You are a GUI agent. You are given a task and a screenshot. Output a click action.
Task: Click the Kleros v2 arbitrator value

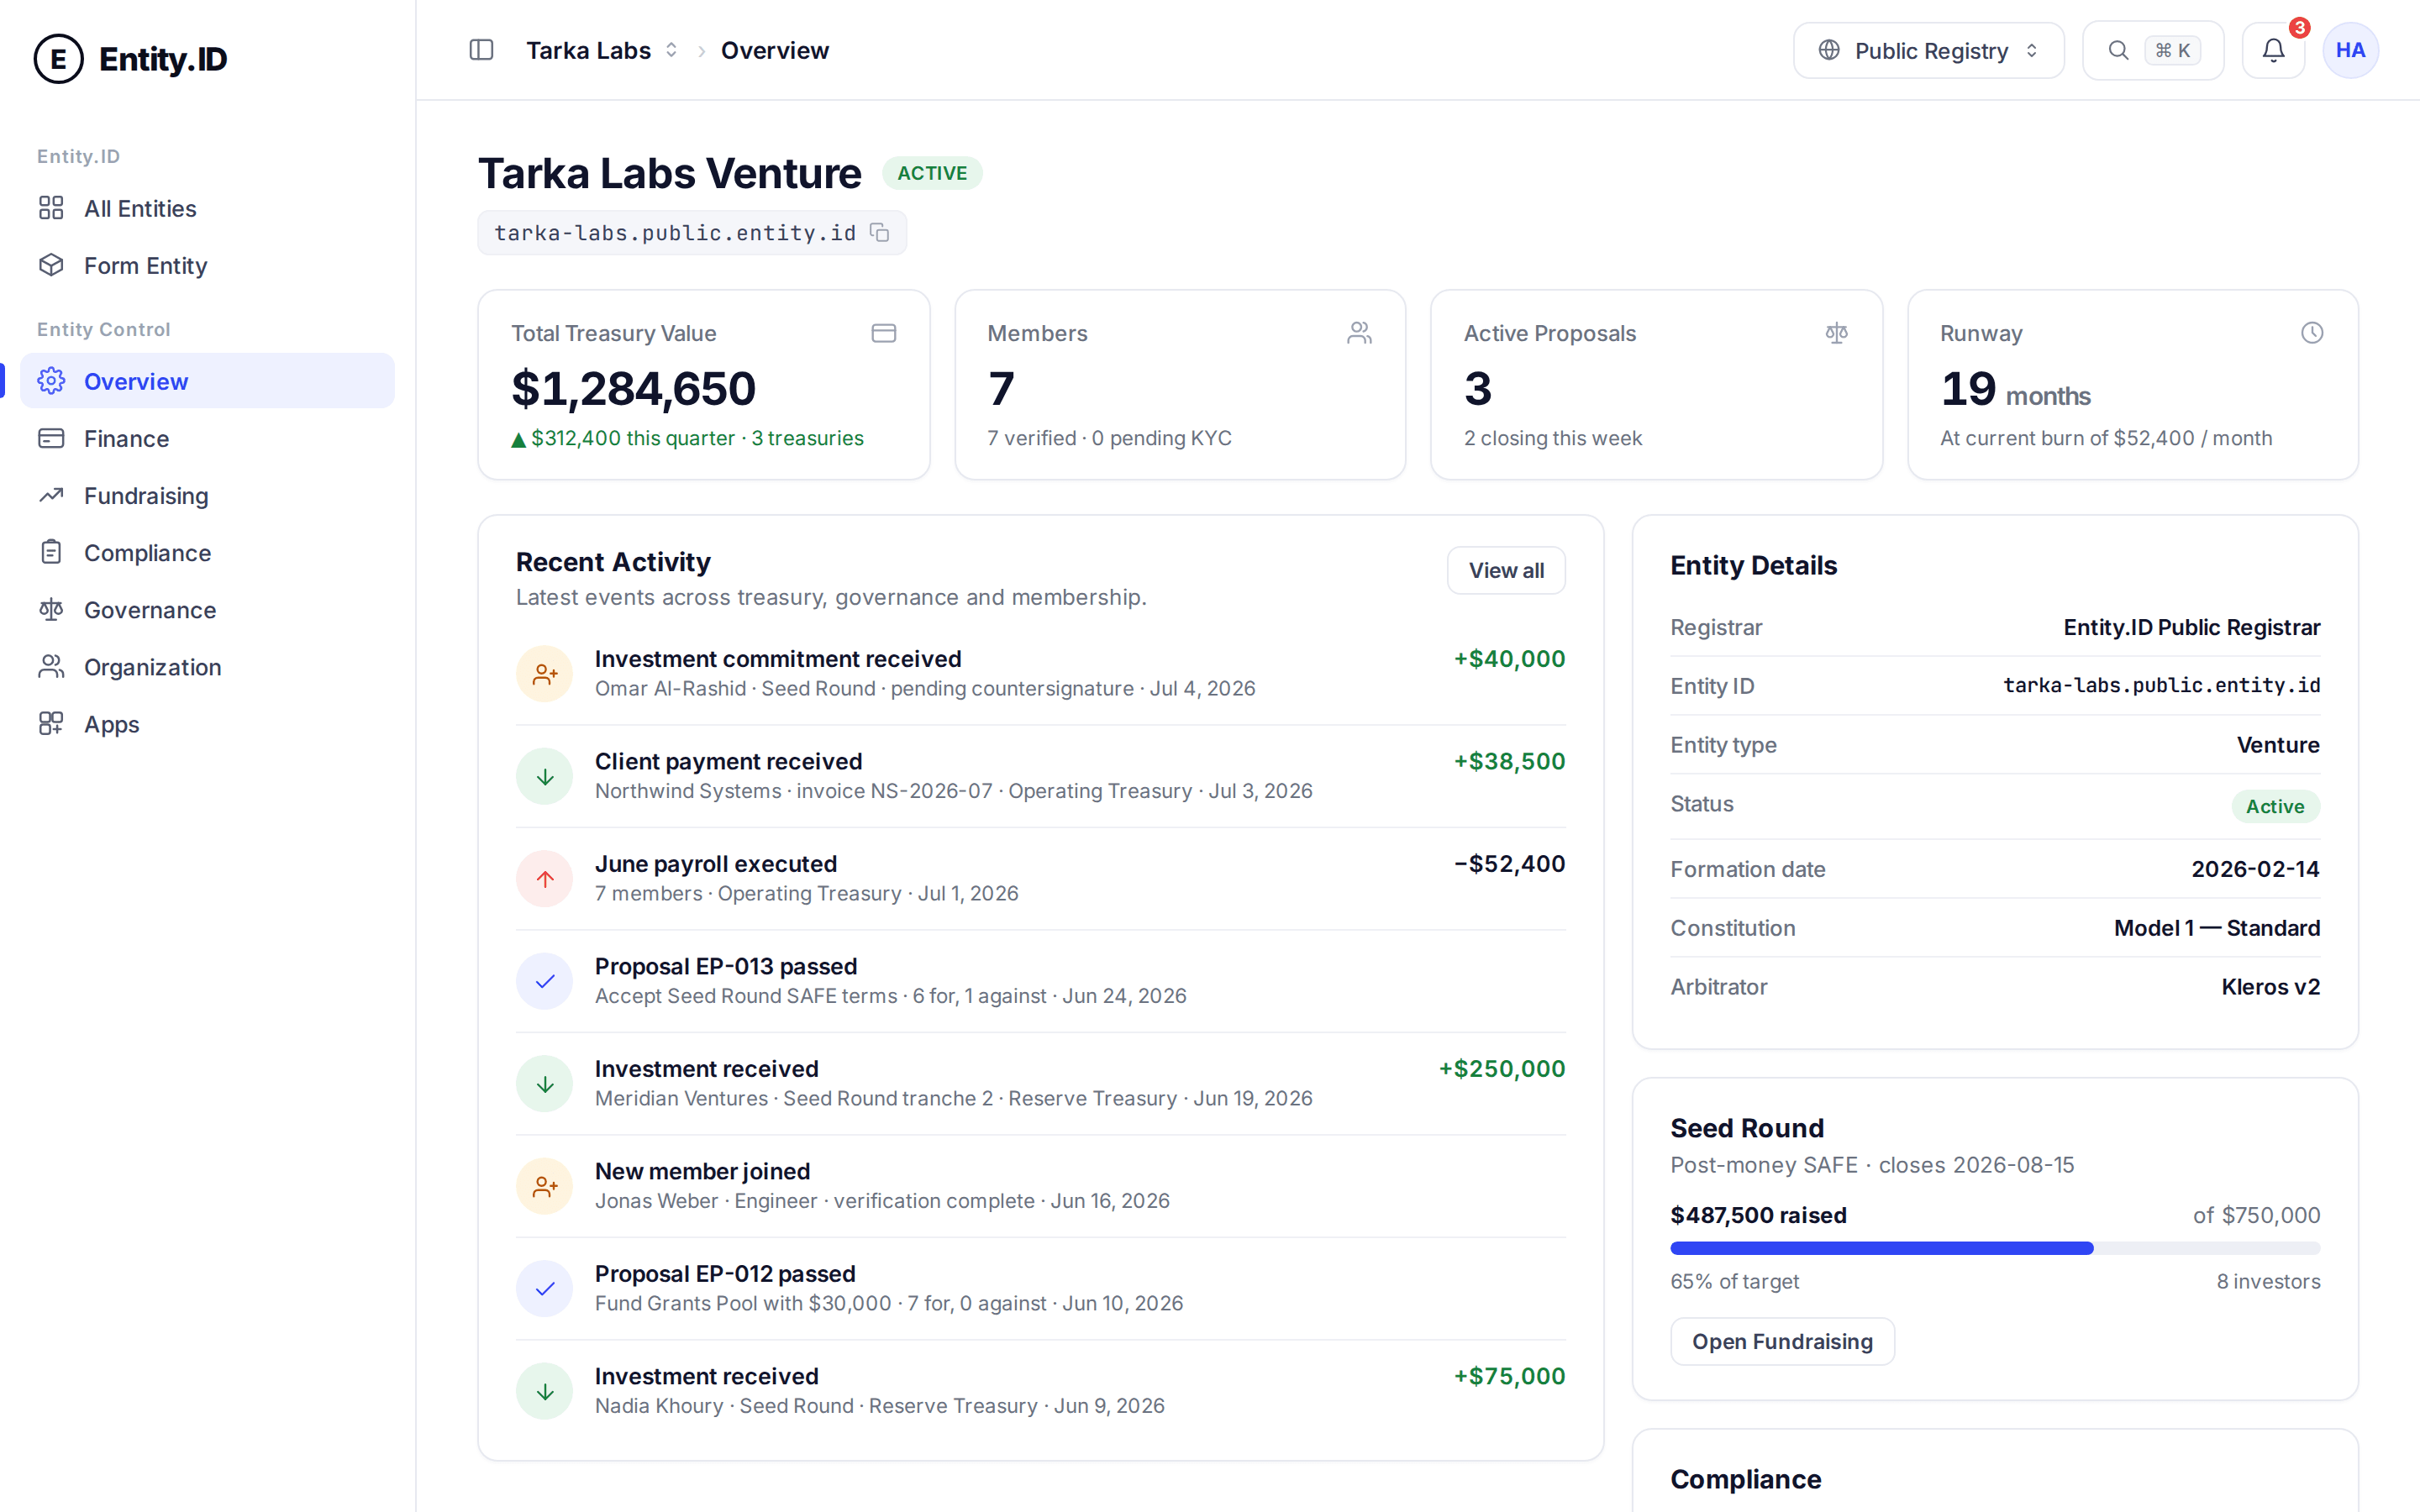click(x=2270, y=986)
